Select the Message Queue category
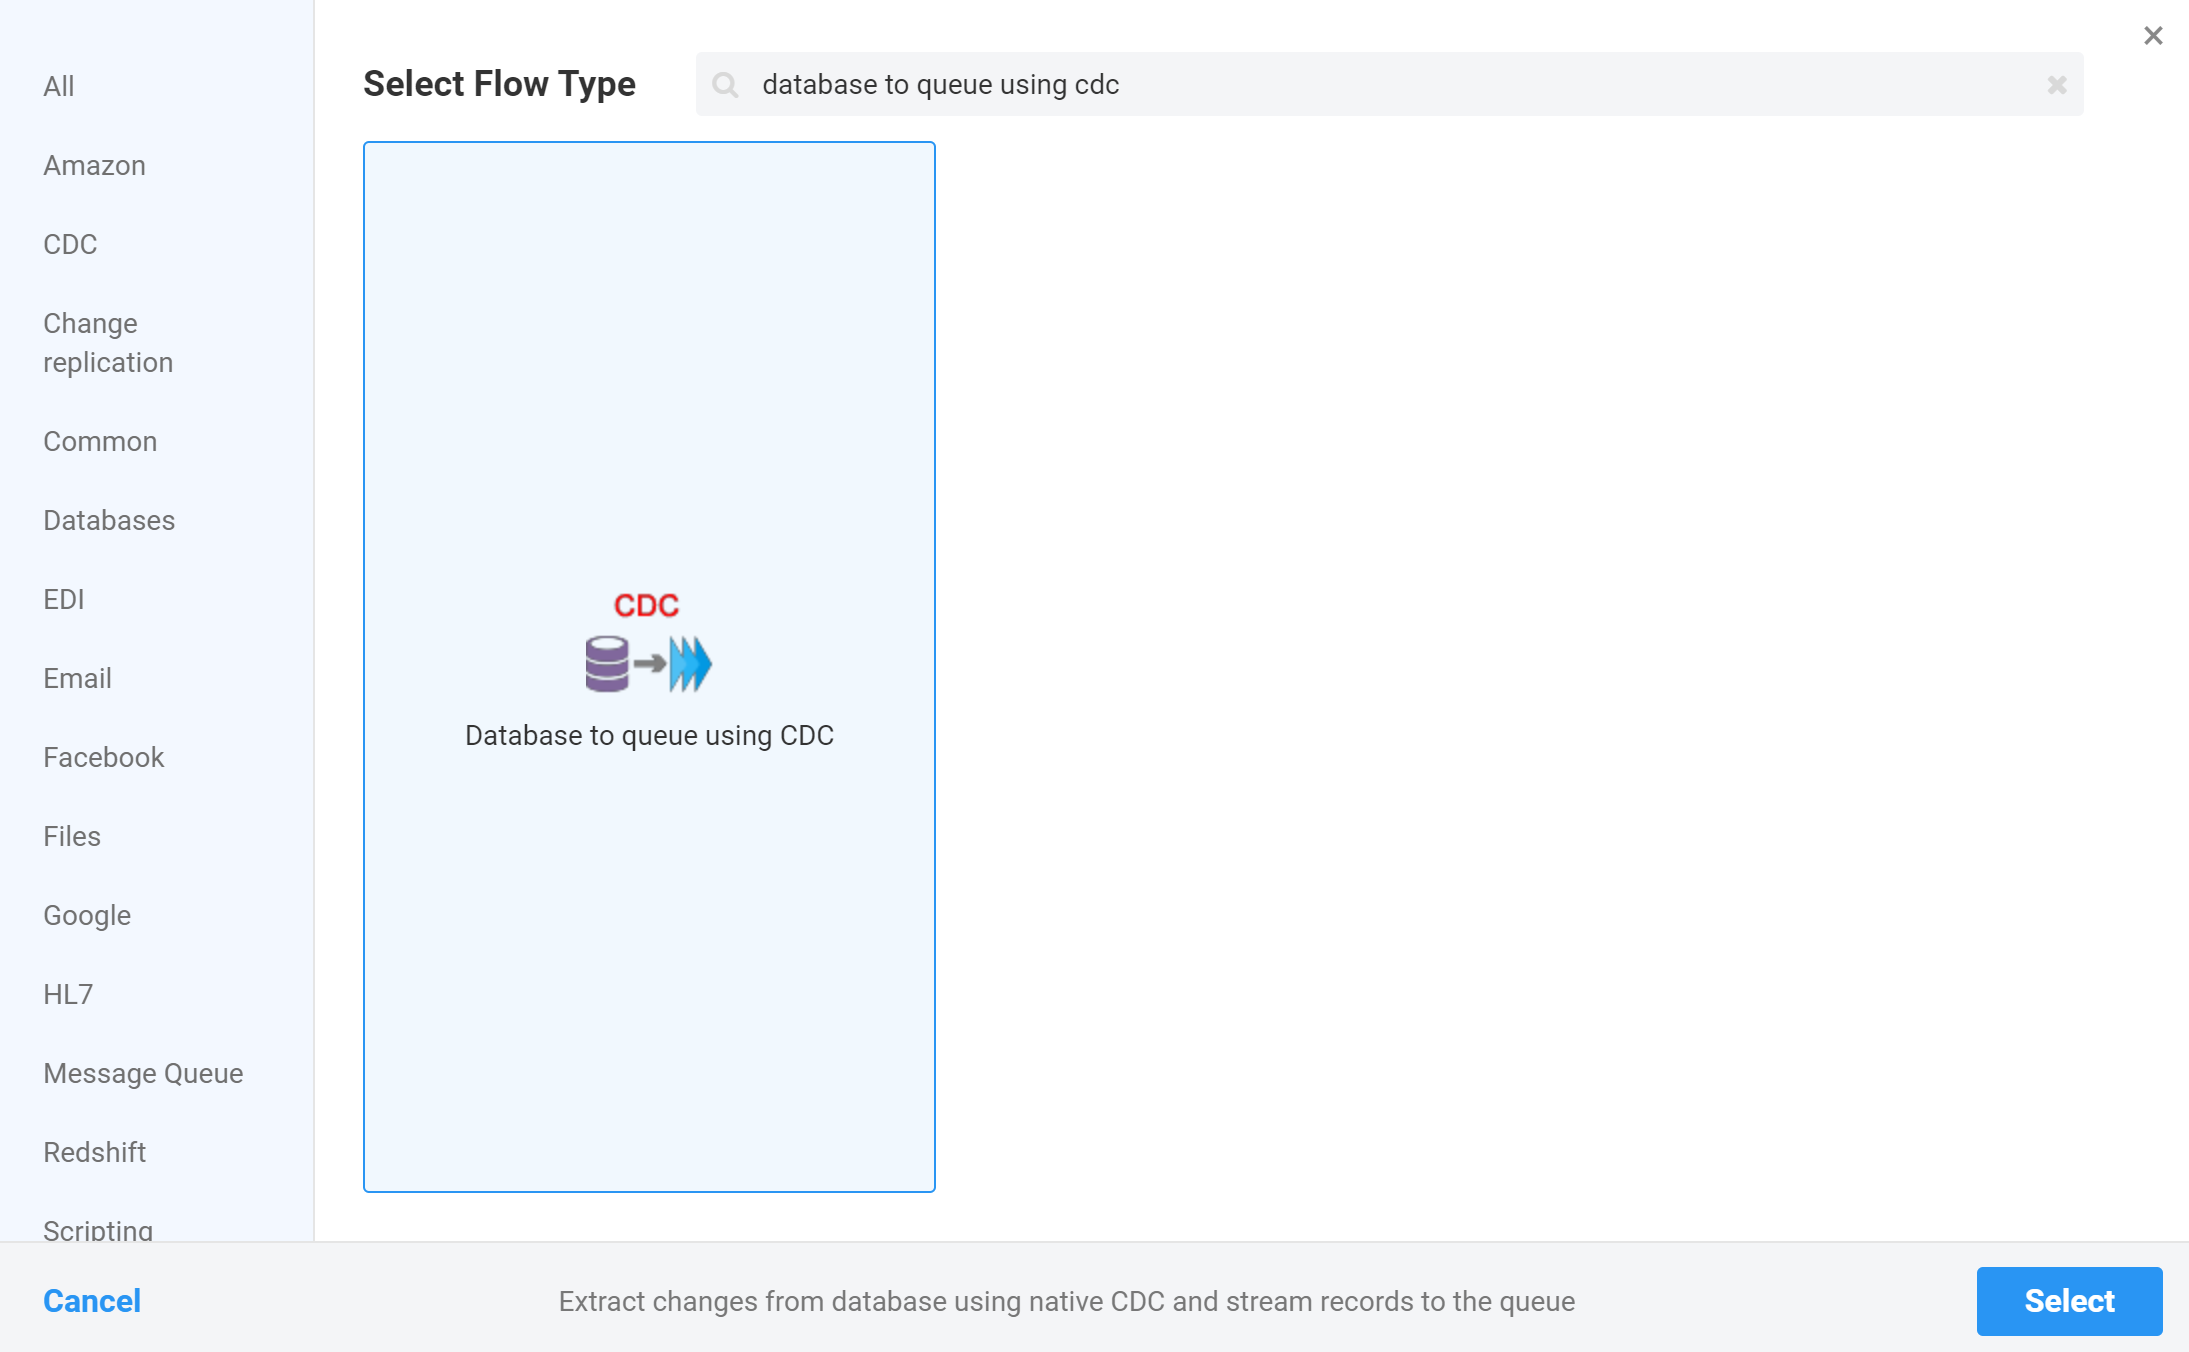This screenshot has width=2189, height=1352. (x=143, y=1073)
